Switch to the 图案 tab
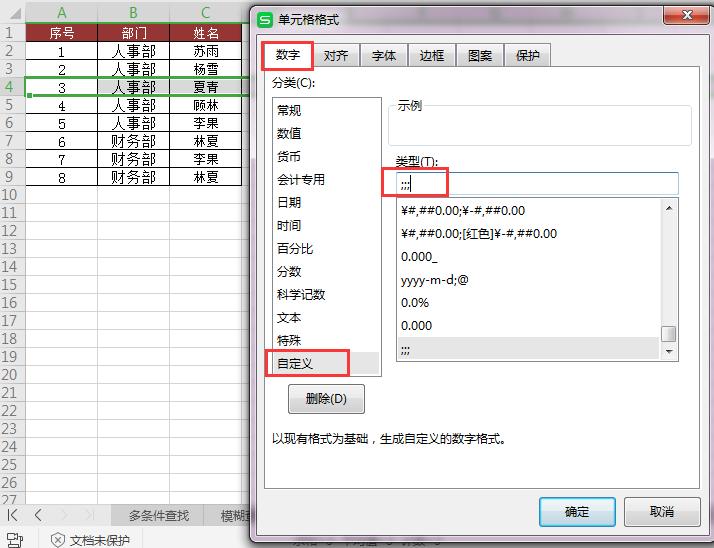The image size is (714, 548). [x=480, y=56]
